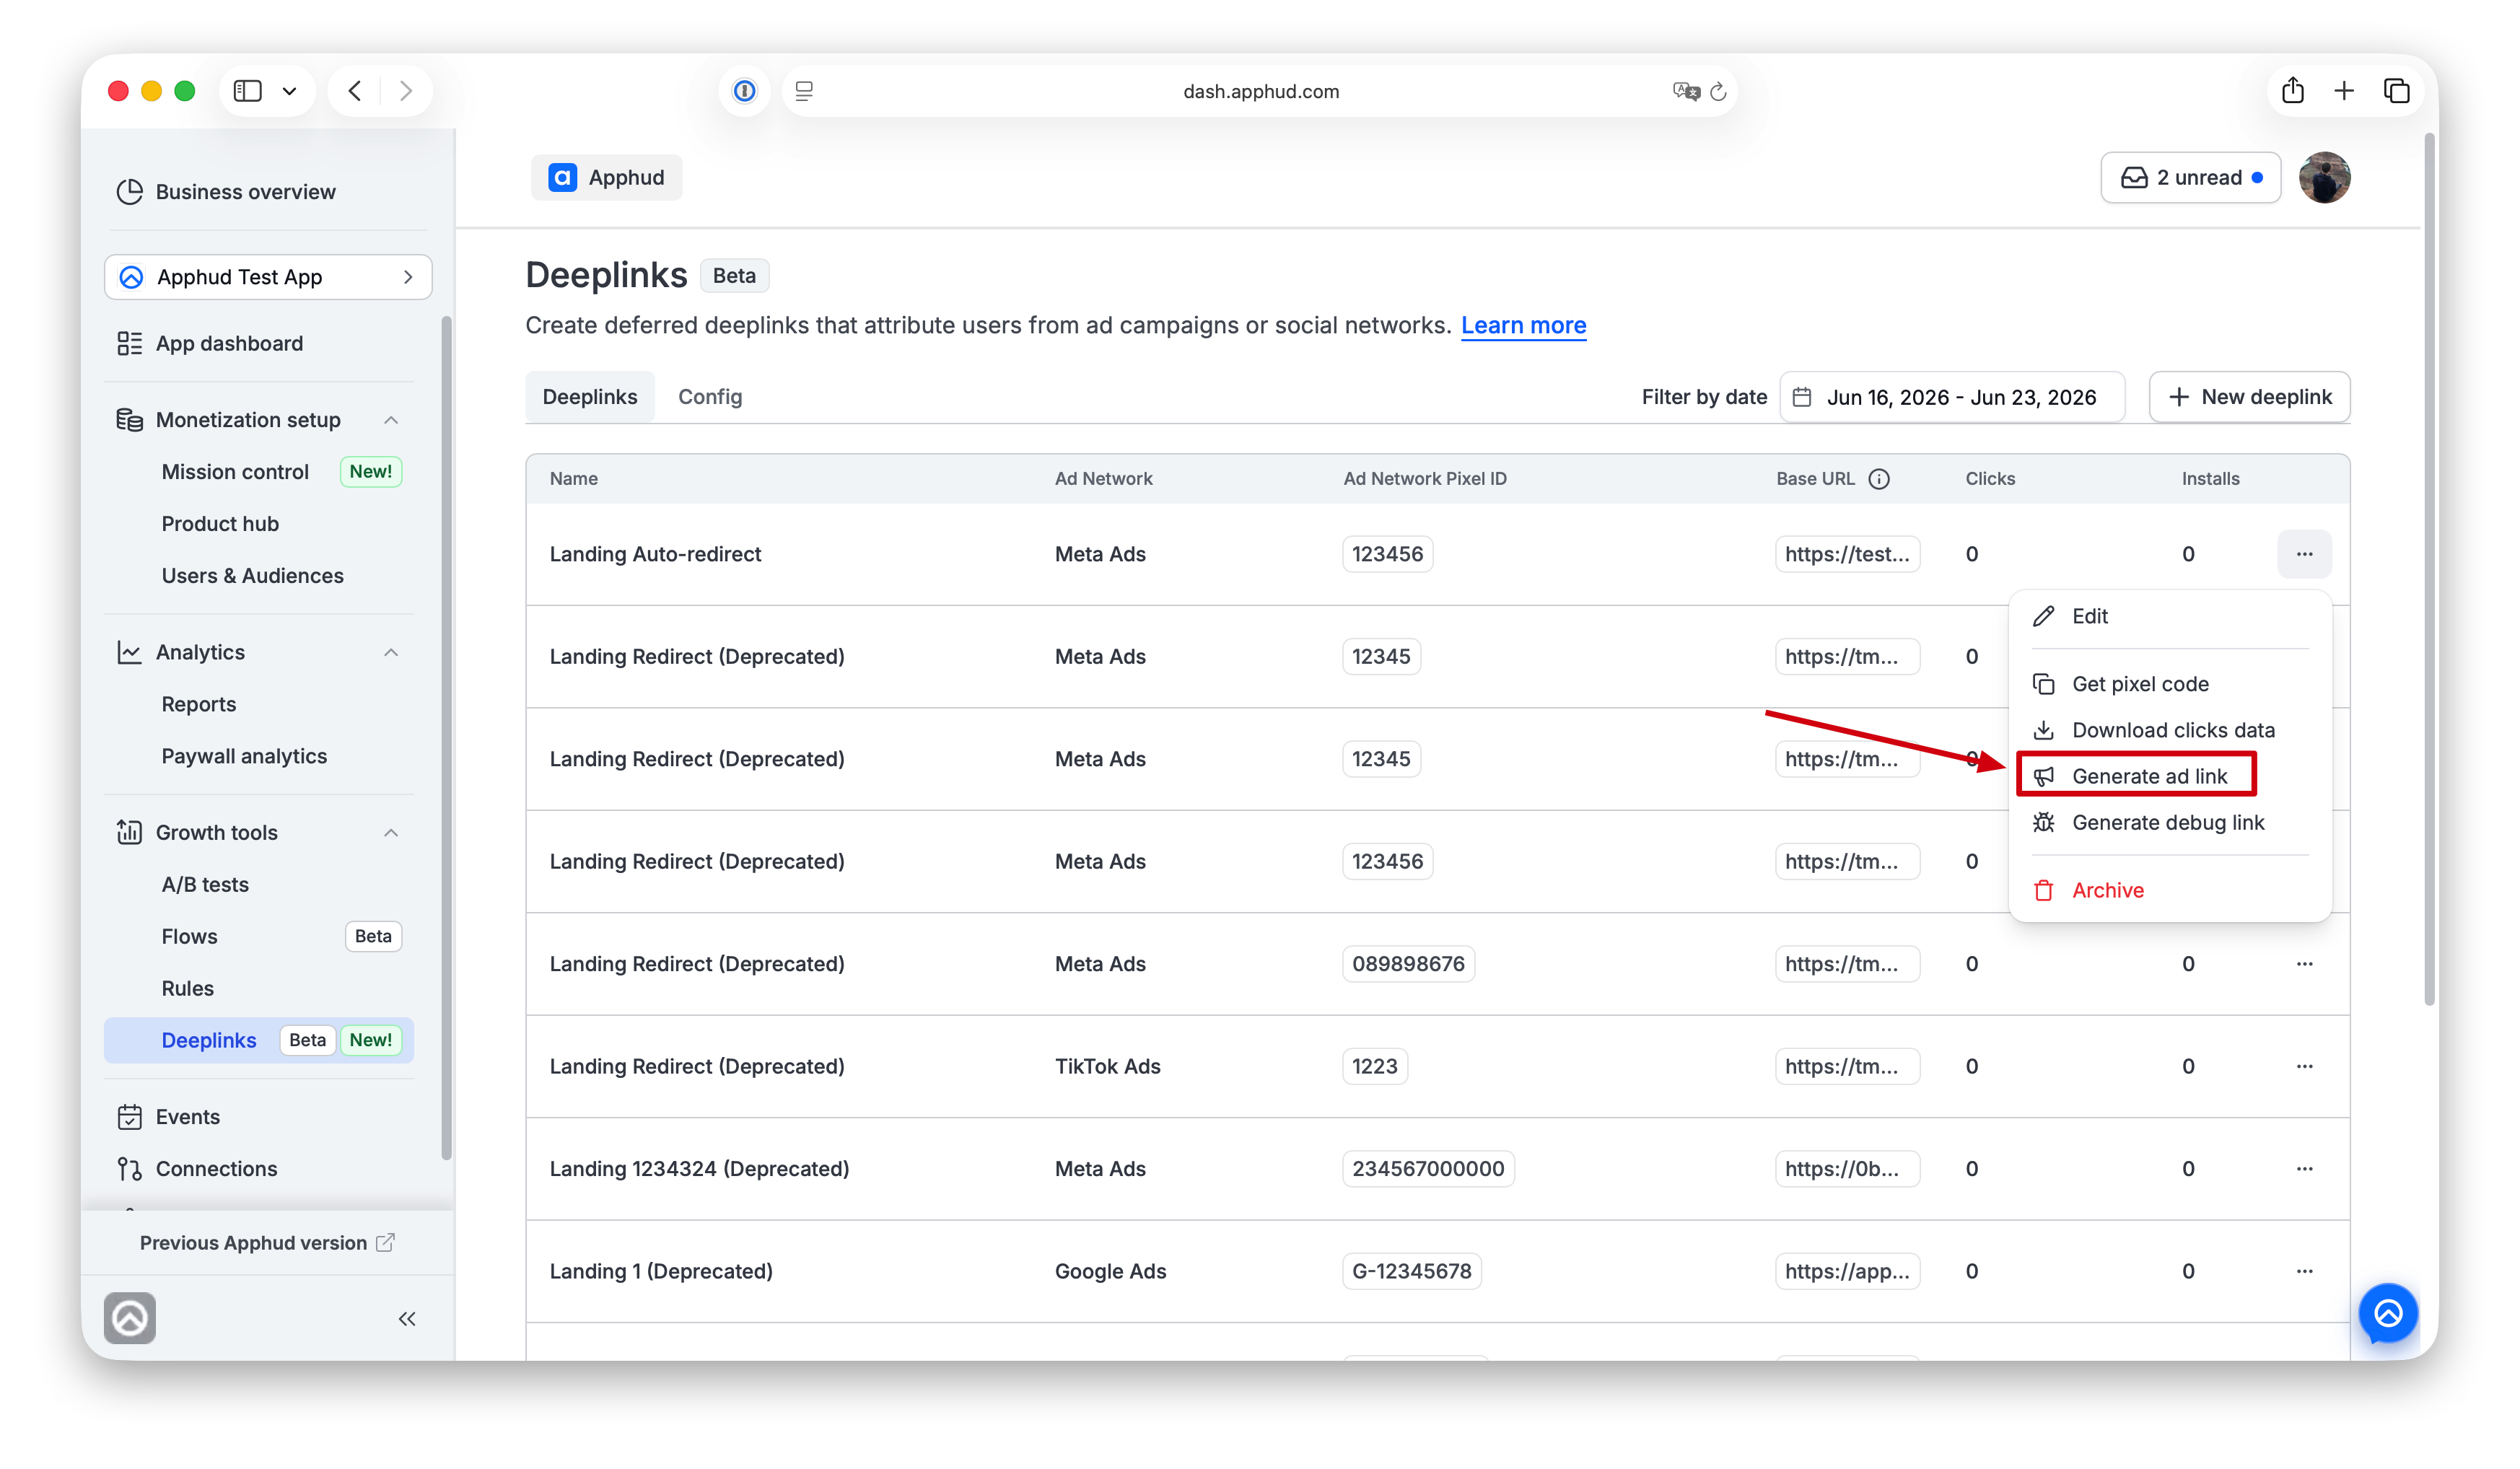The image size is (2520, 1469).
Task: Open Events from sidebar
Action: click(x=169, y=1116)
